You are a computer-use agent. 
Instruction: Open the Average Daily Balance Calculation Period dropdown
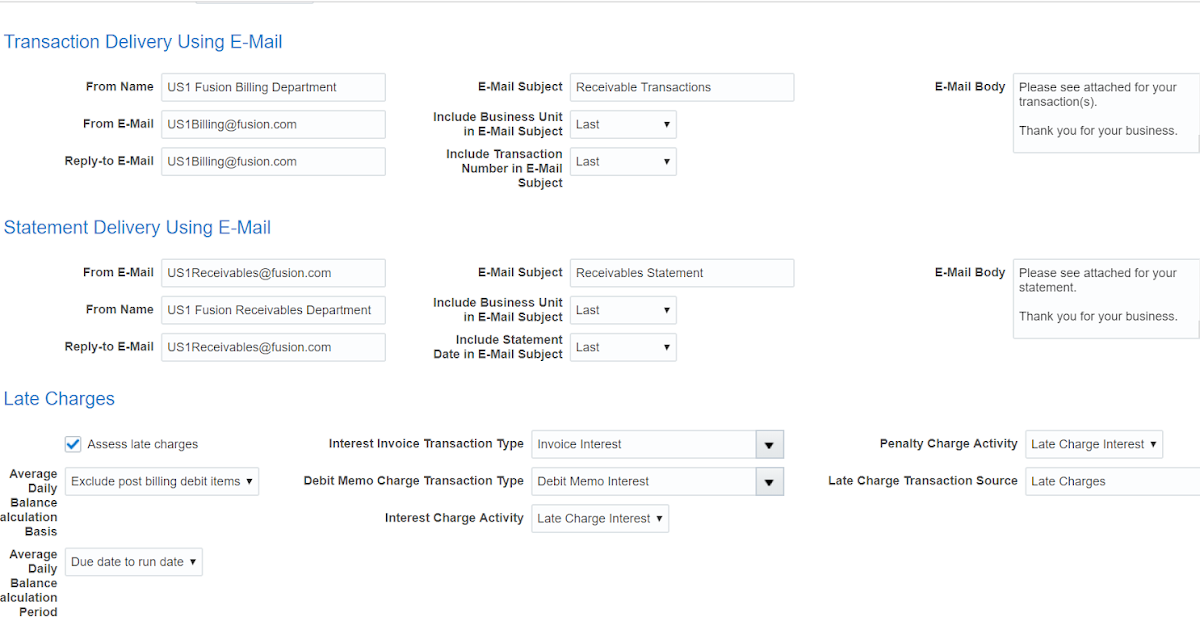click(133, 561)
